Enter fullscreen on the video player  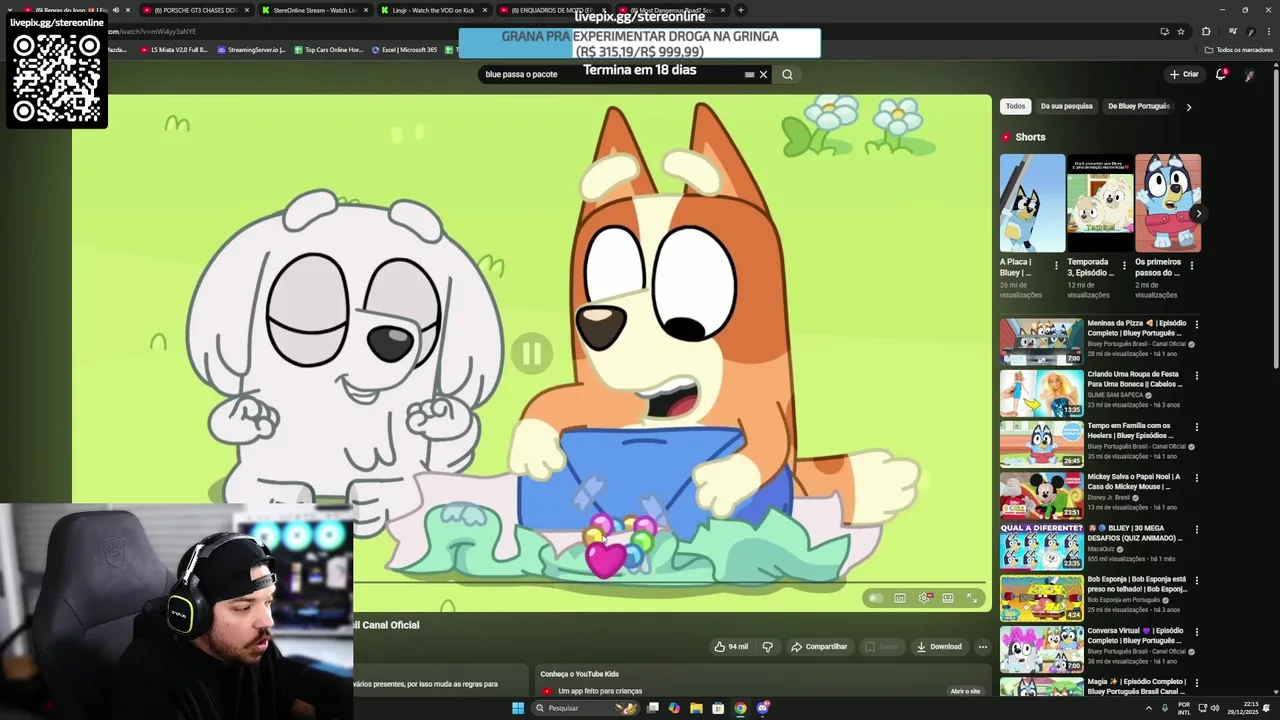pos(972,598)
